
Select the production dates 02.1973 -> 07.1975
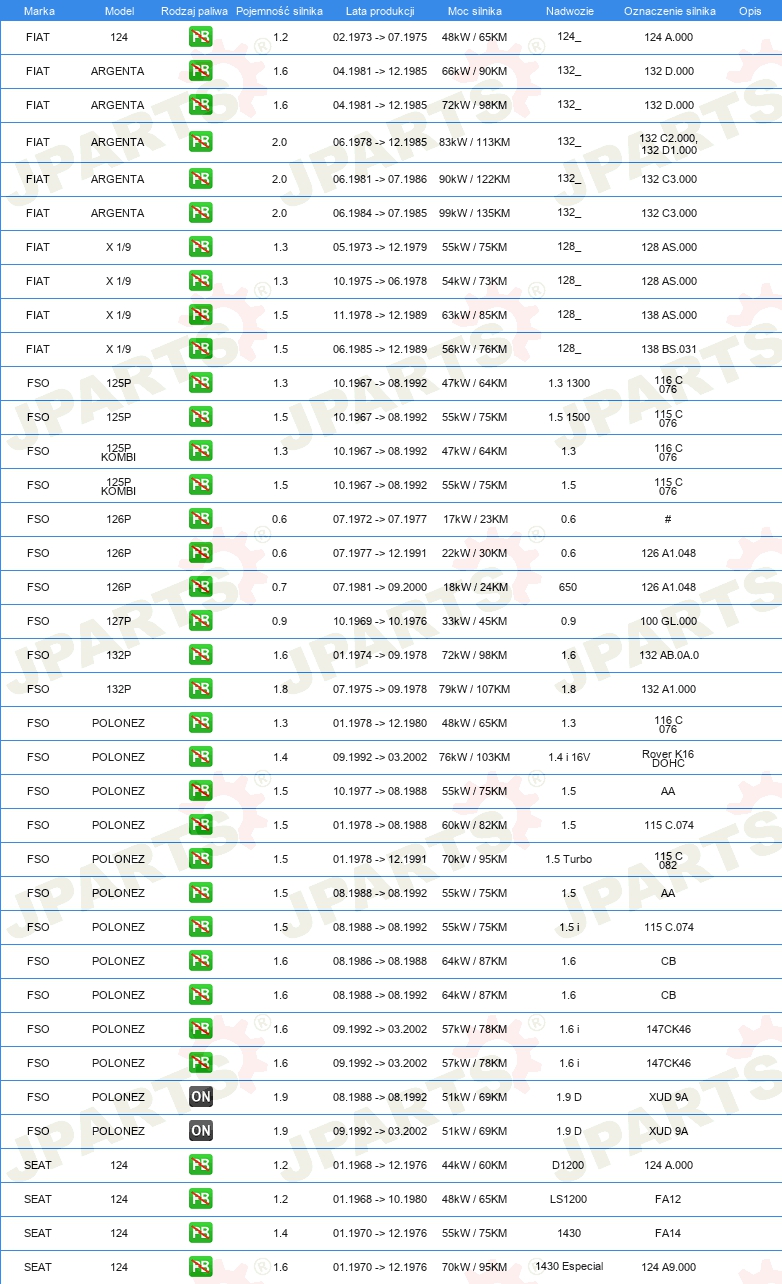tap(380, 37)
